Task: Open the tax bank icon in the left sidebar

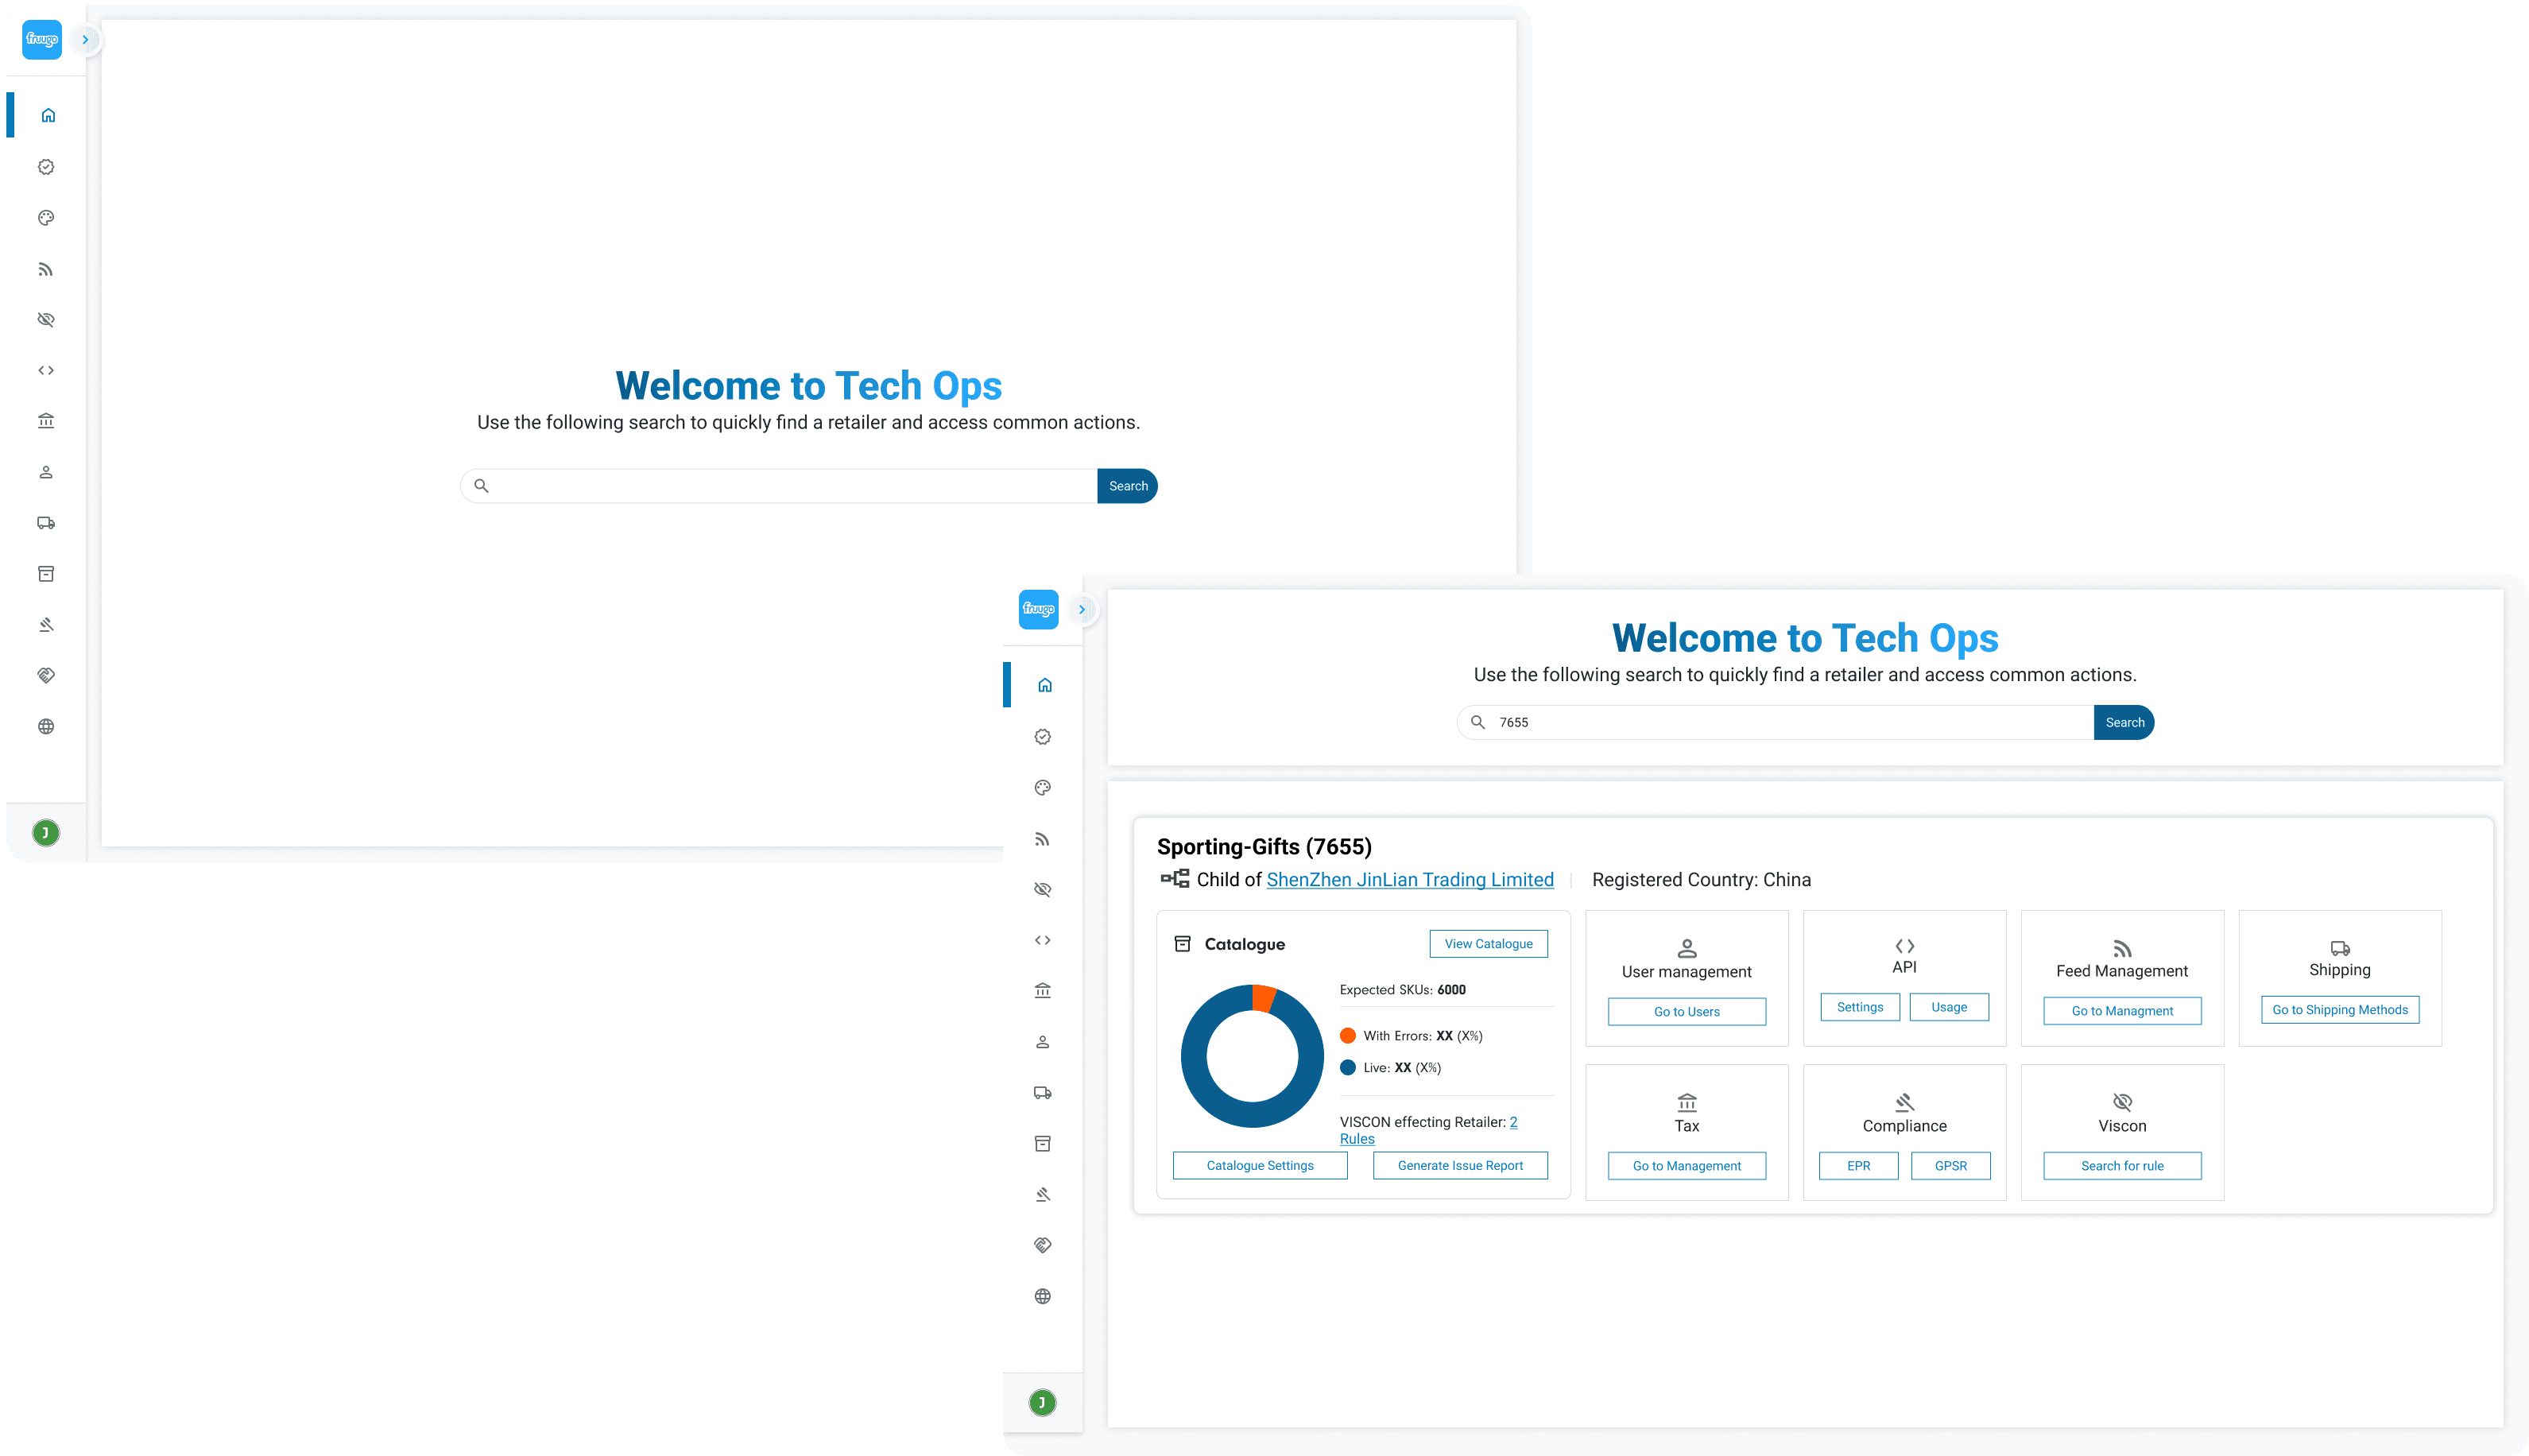Action: coord(46,421)
